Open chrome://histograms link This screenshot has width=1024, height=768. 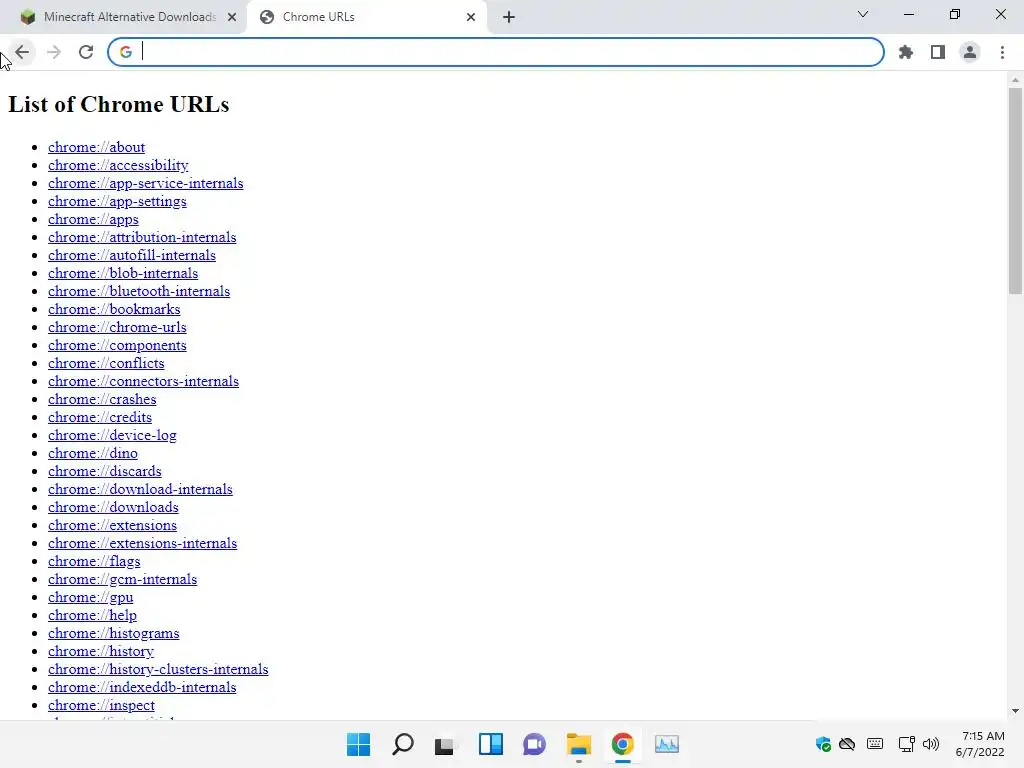pos(113,633)
